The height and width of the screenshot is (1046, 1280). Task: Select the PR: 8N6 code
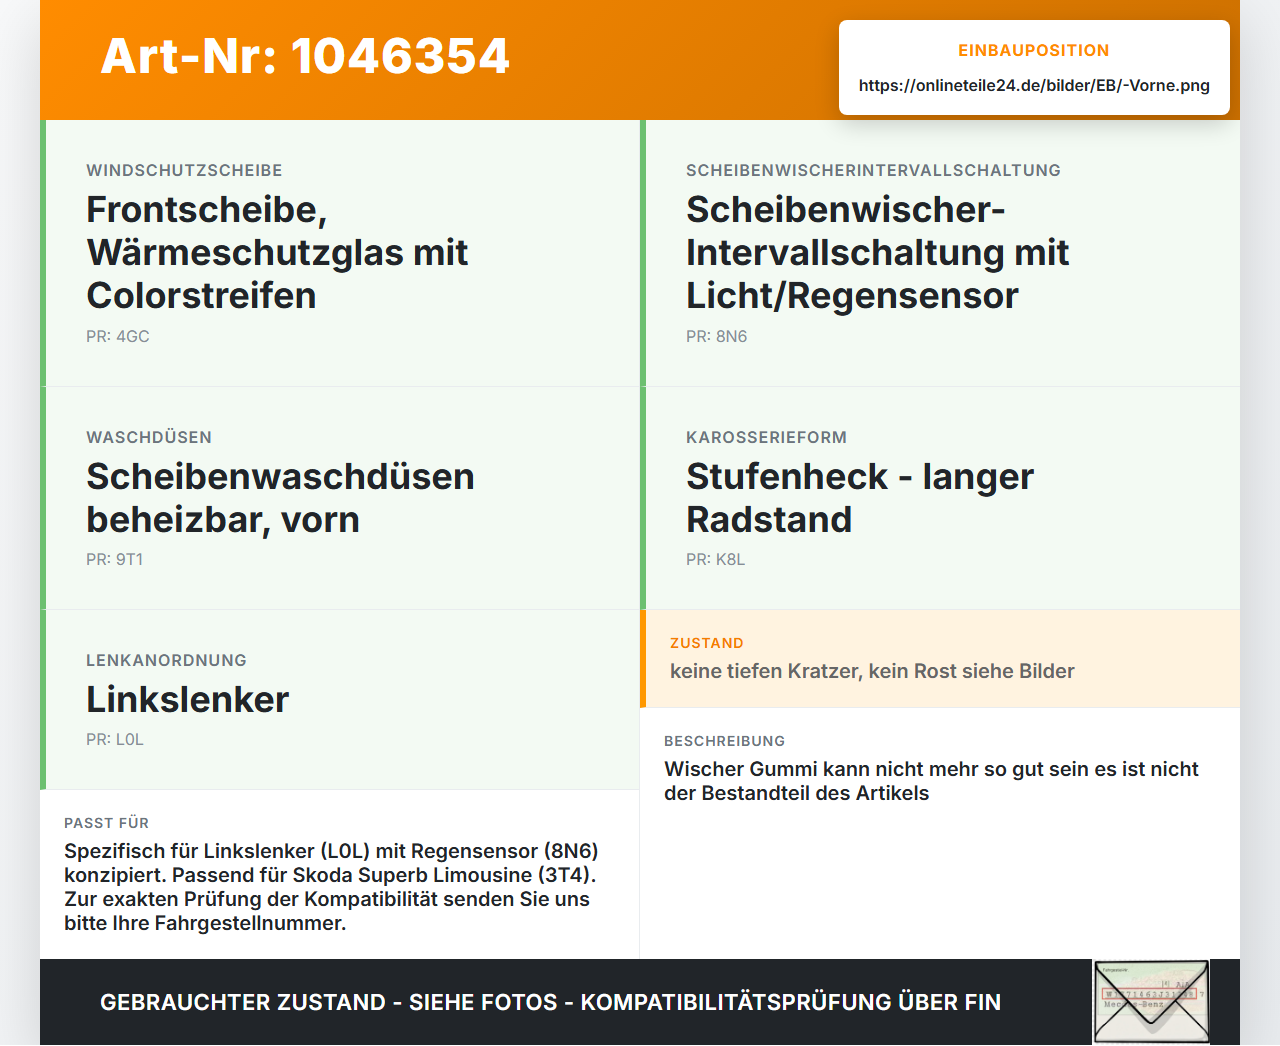pyautogui.click(x=716, y=337)
